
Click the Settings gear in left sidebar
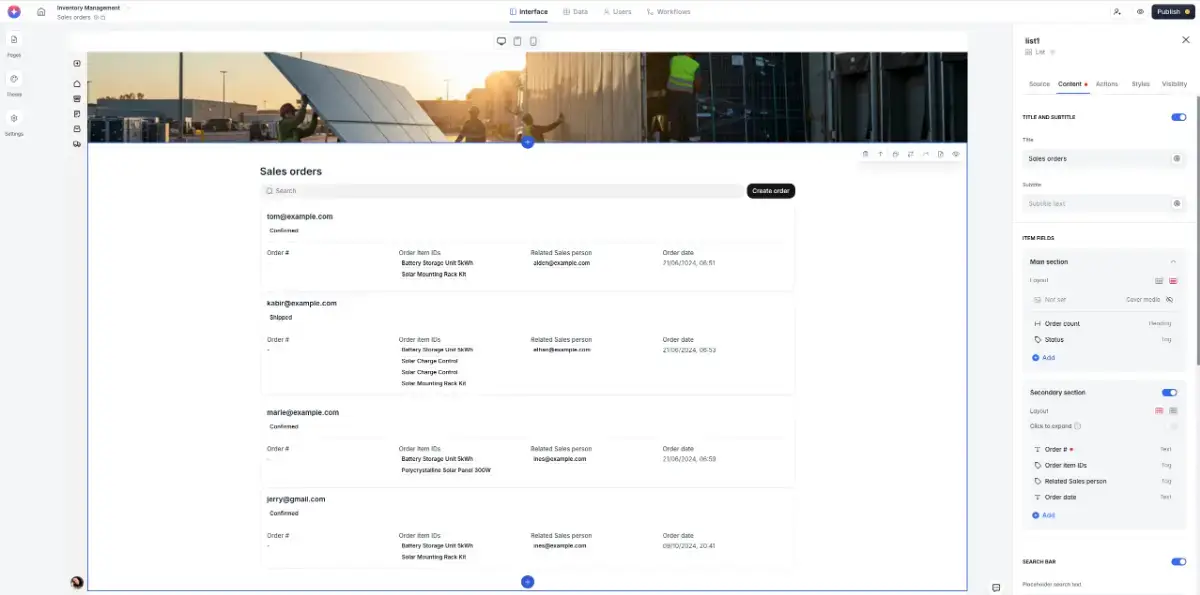pos(14,118)
